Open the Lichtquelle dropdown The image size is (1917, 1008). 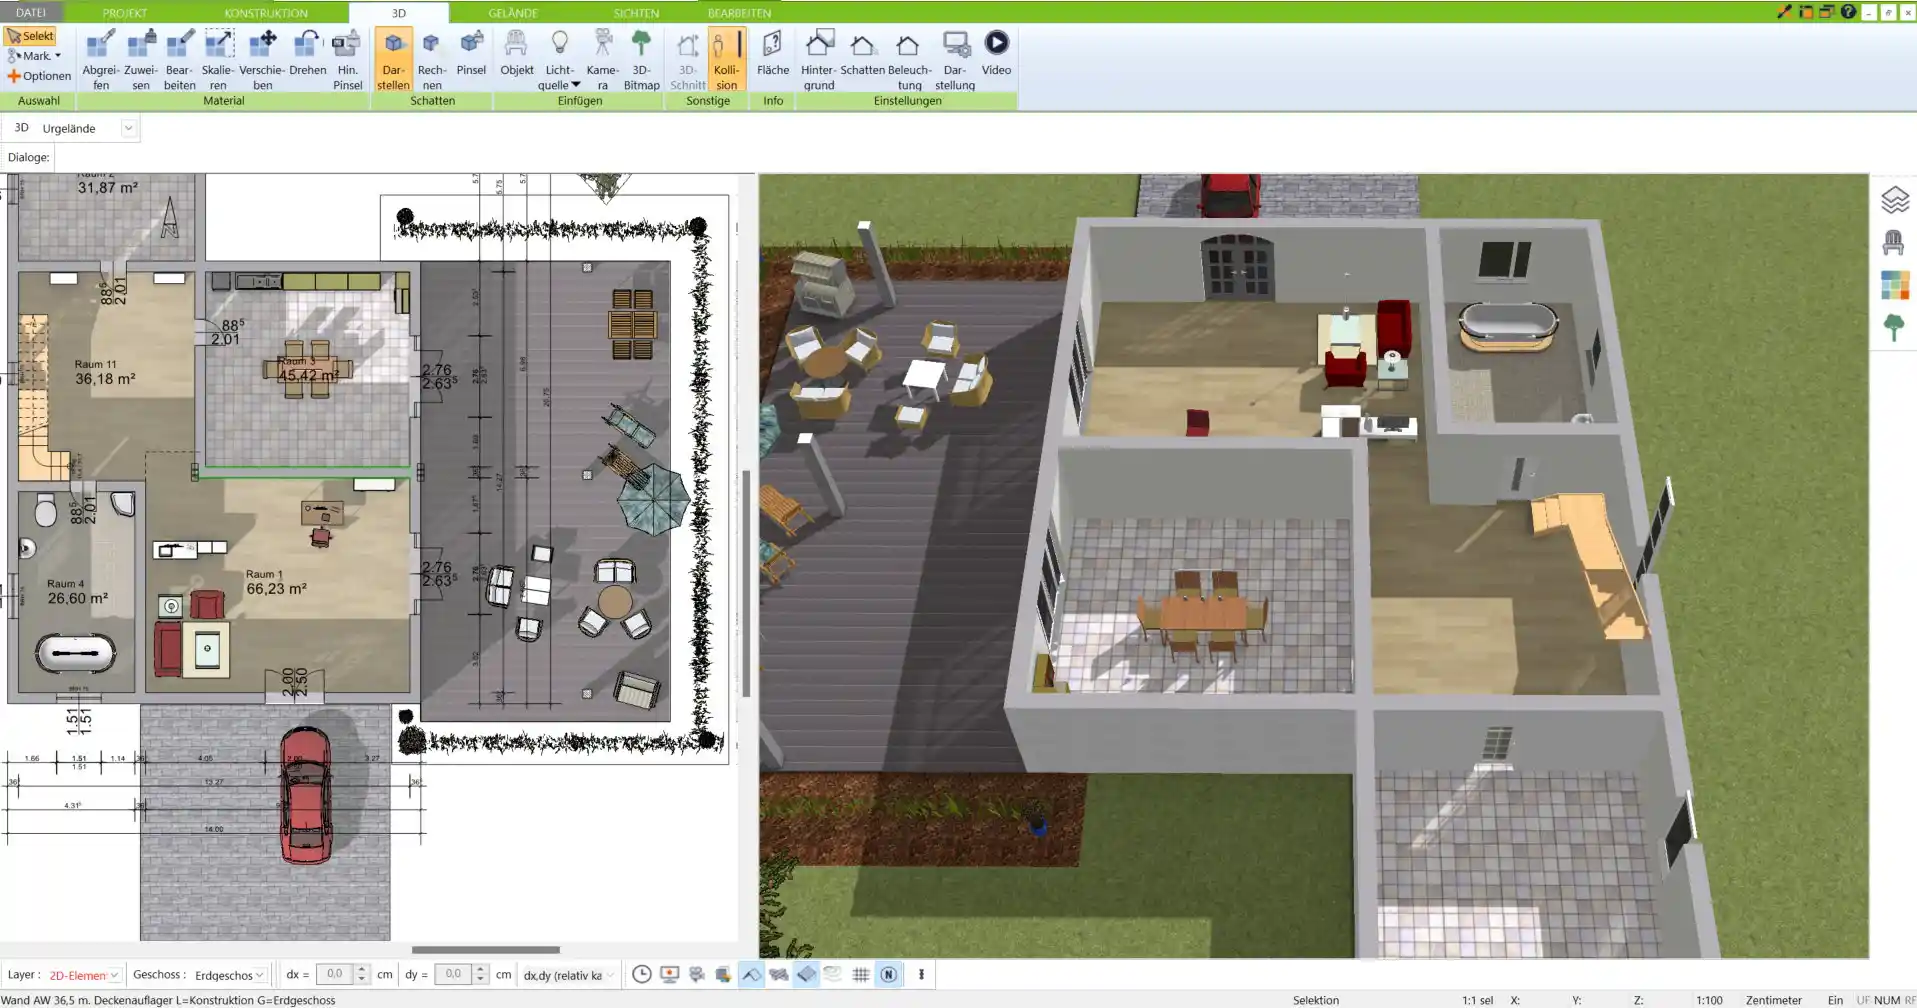point(560,60)
